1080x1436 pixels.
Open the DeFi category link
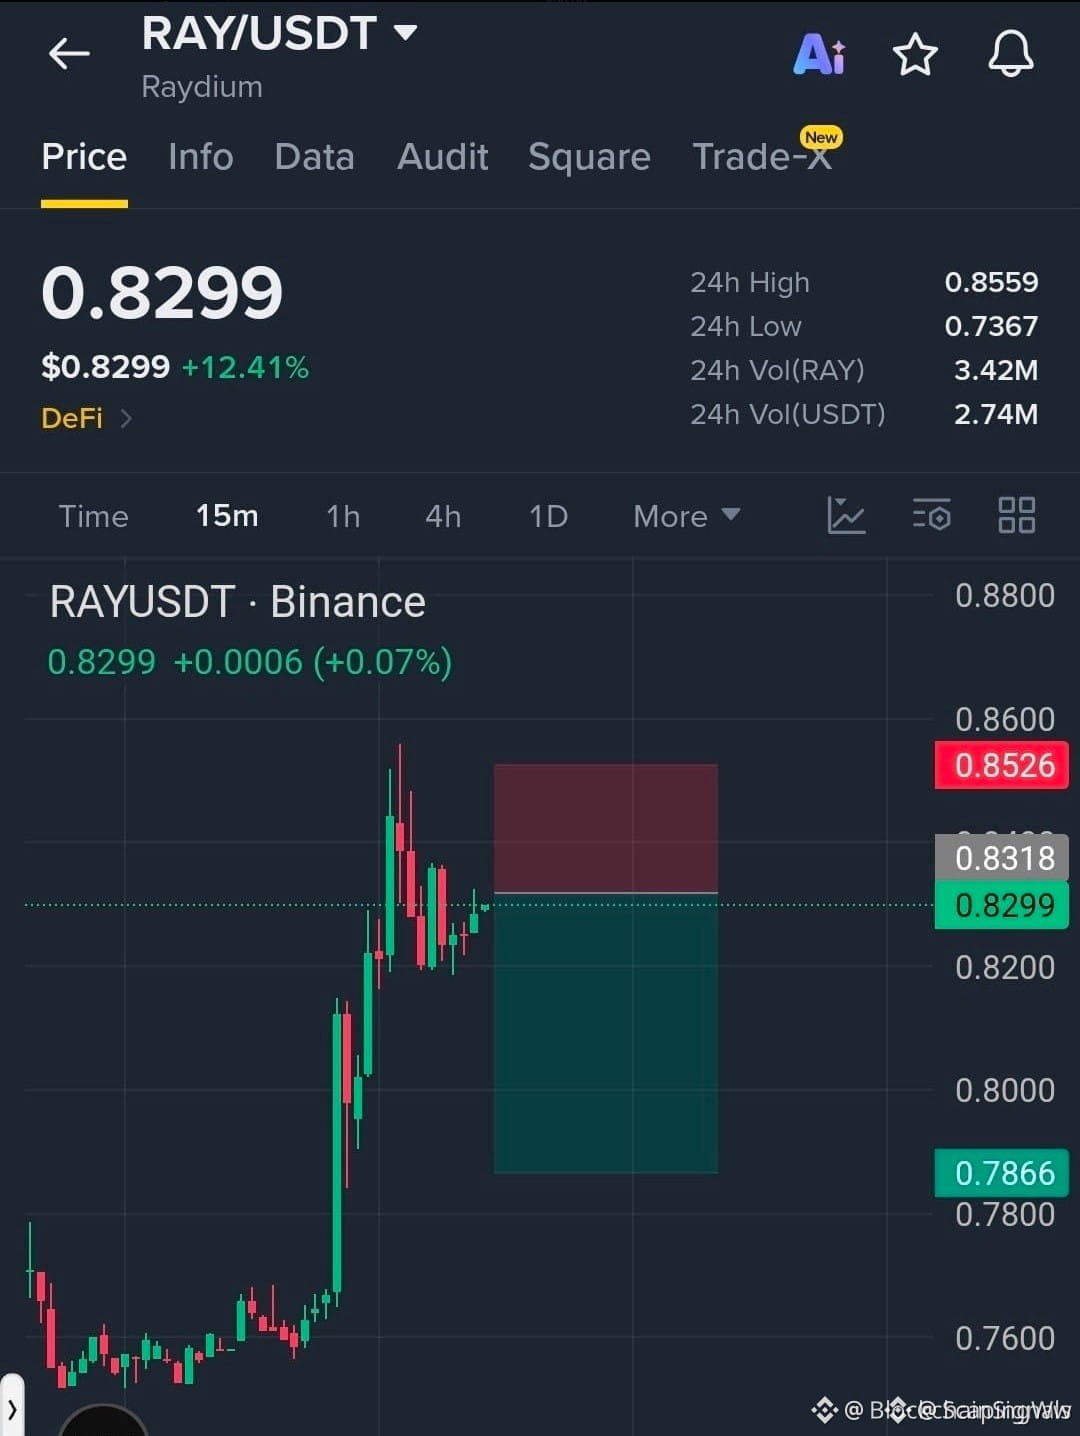click(x=86, y=418)
